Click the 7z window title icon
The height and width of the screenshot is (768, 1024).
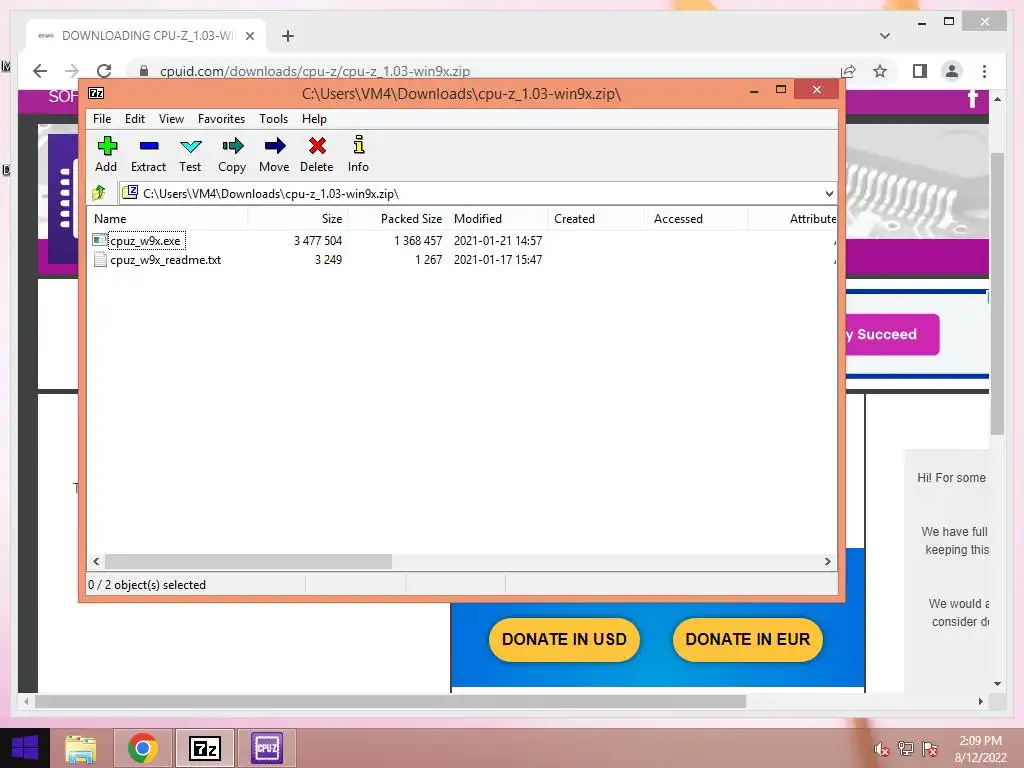[96, 93]
